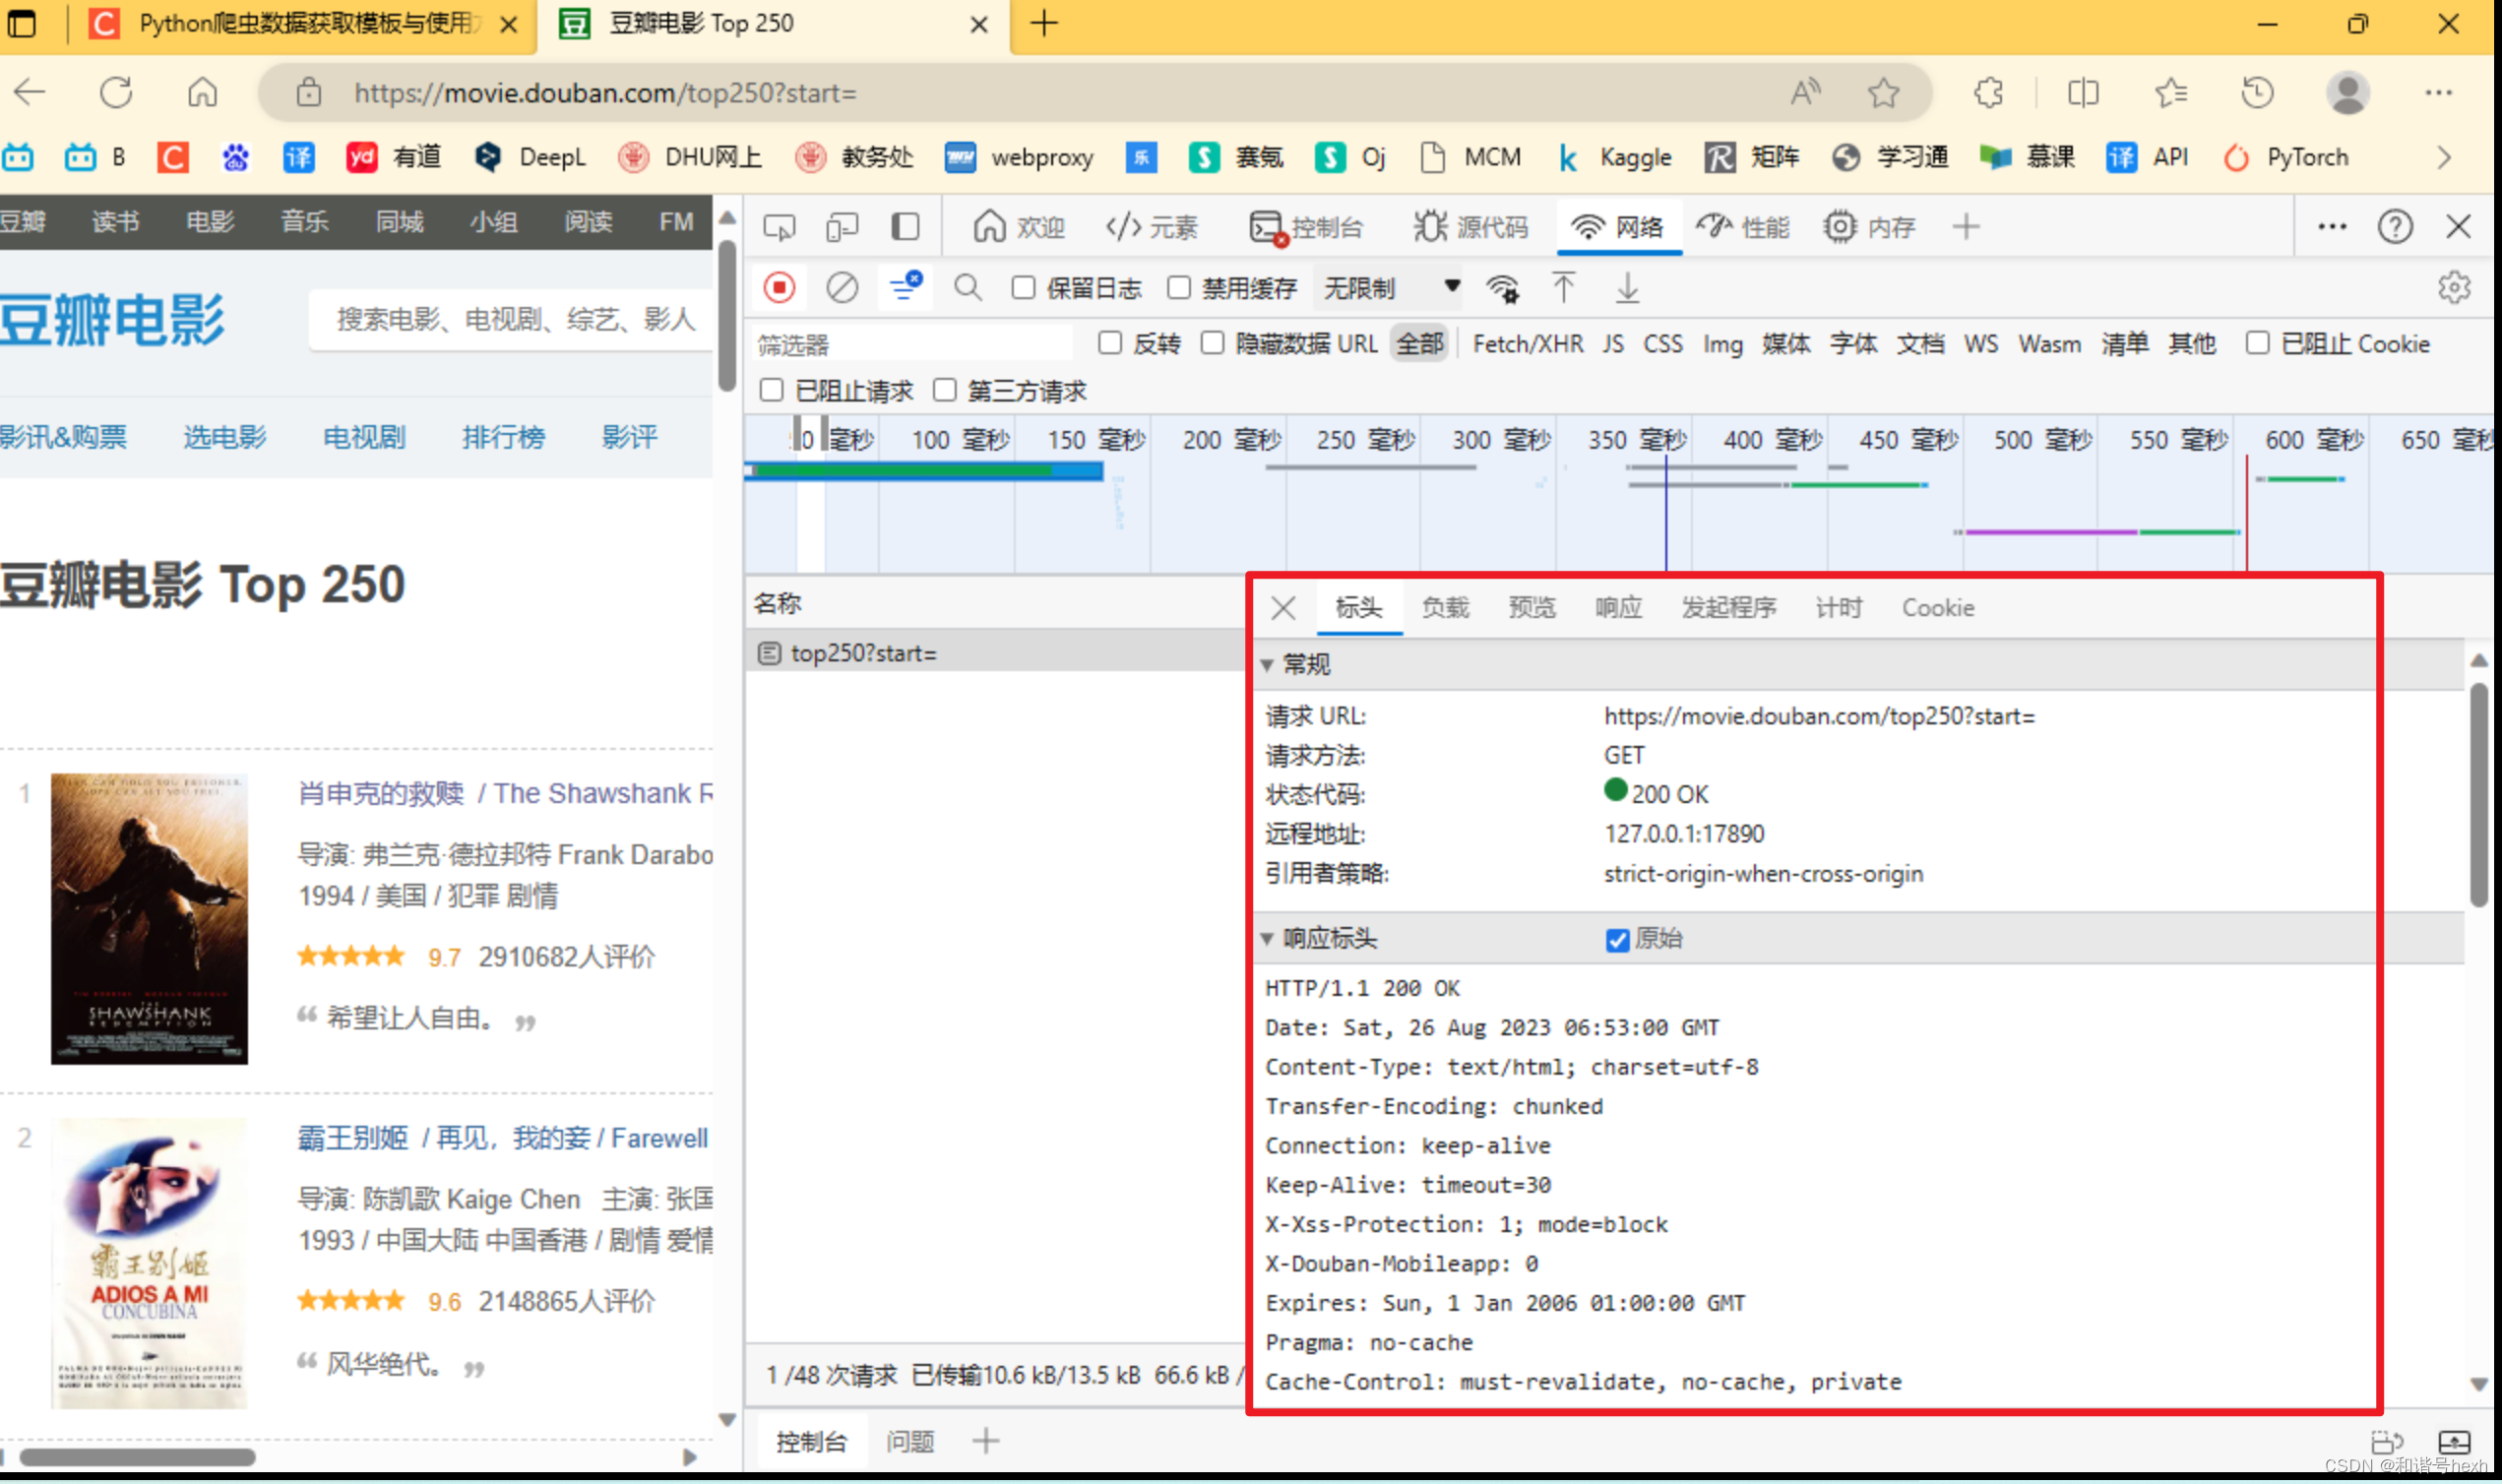Open network conditions icon

tap(1504, 288)
